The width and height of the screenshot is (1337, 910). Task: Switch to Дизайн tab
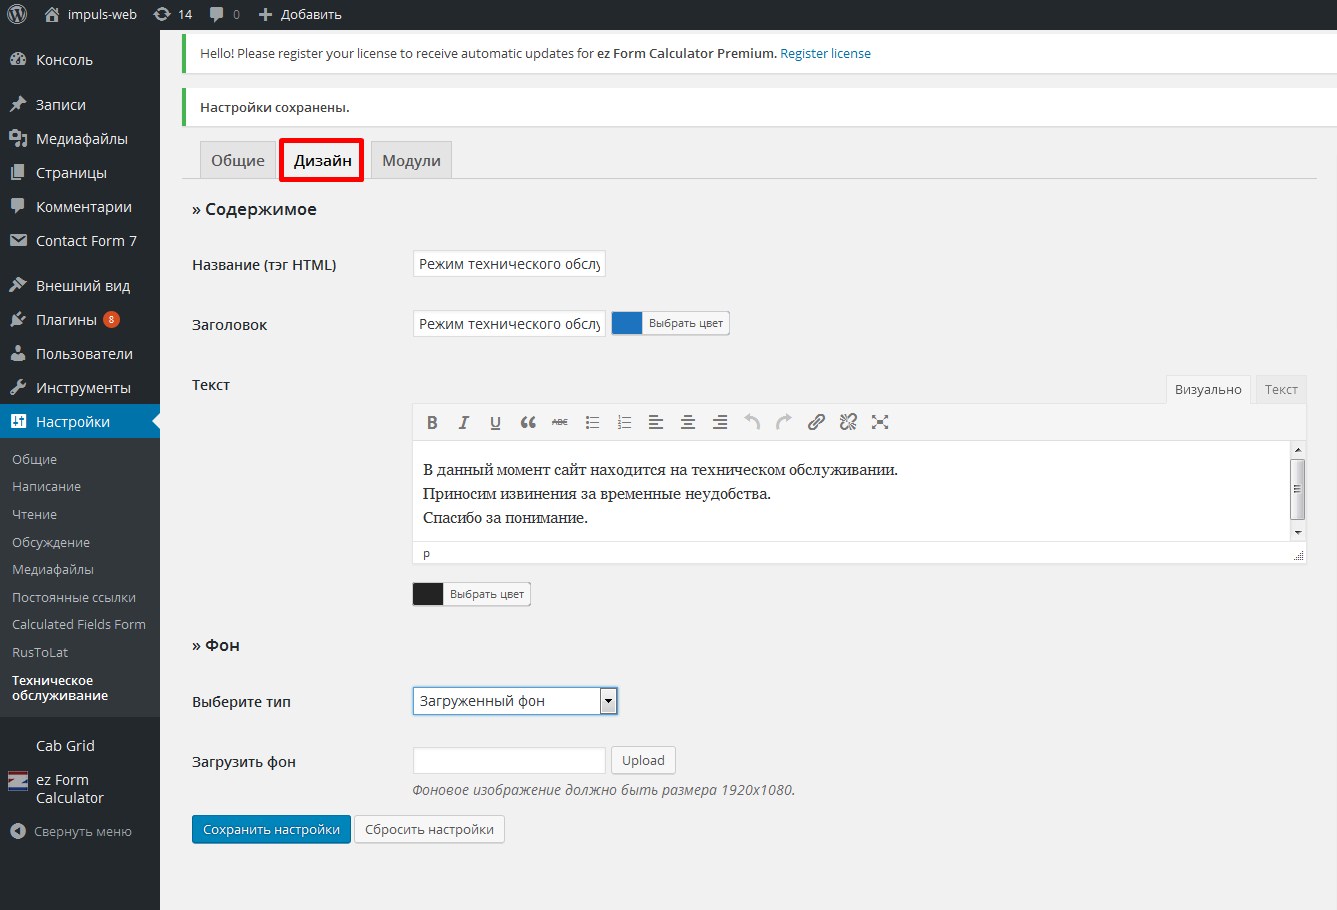322,160
